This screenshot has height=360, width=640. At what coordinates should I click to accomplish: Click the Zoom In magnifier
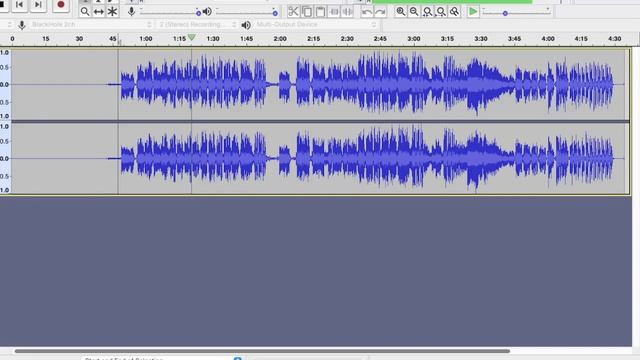[401, 11]
